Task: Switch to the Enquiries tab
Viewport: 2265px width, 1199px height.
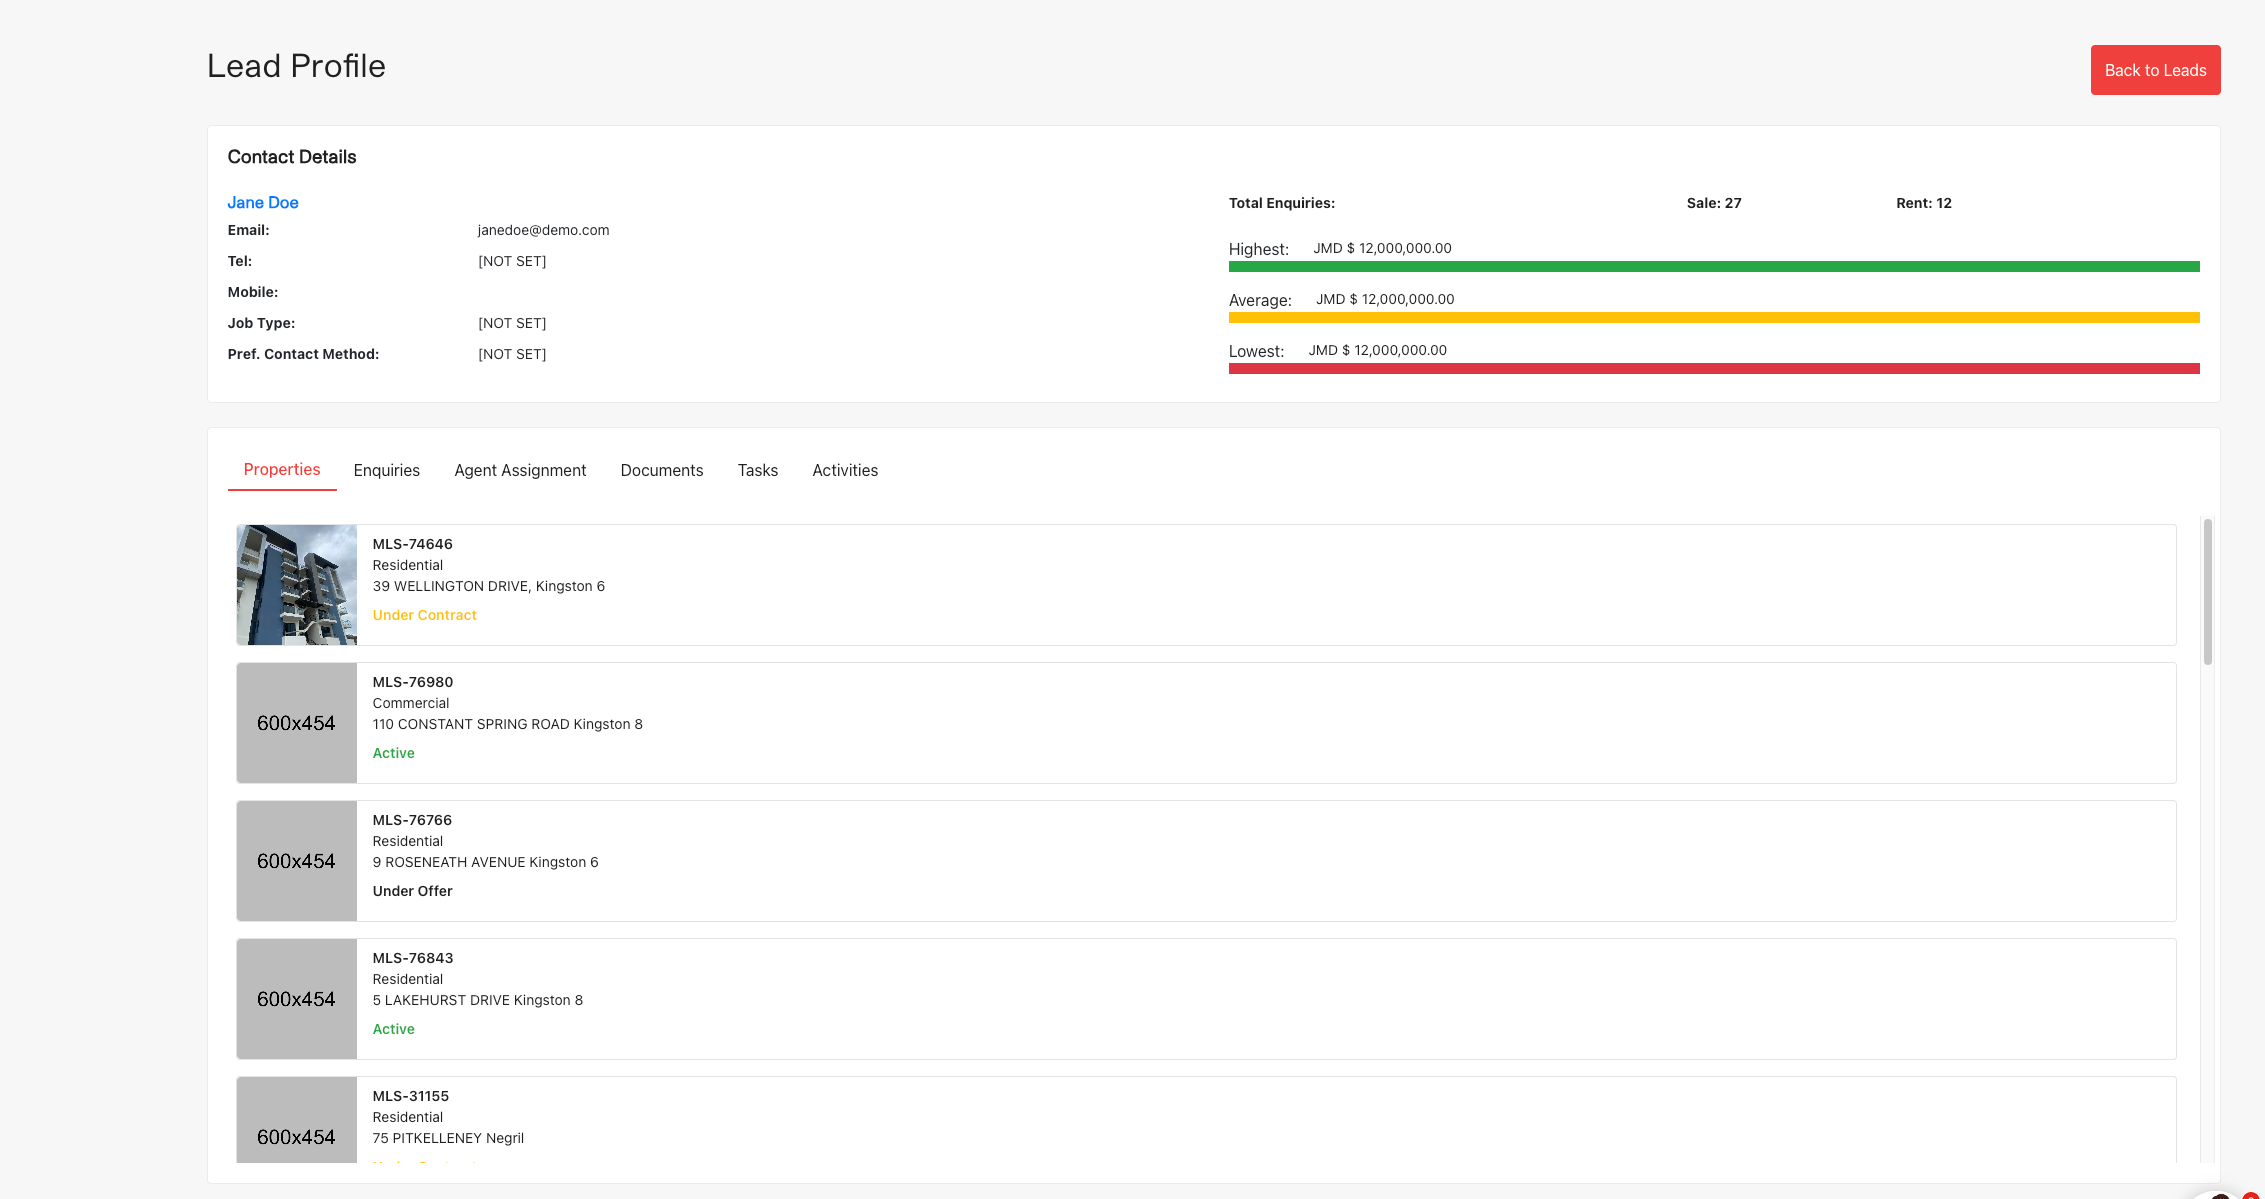Action: pos(386,470)
